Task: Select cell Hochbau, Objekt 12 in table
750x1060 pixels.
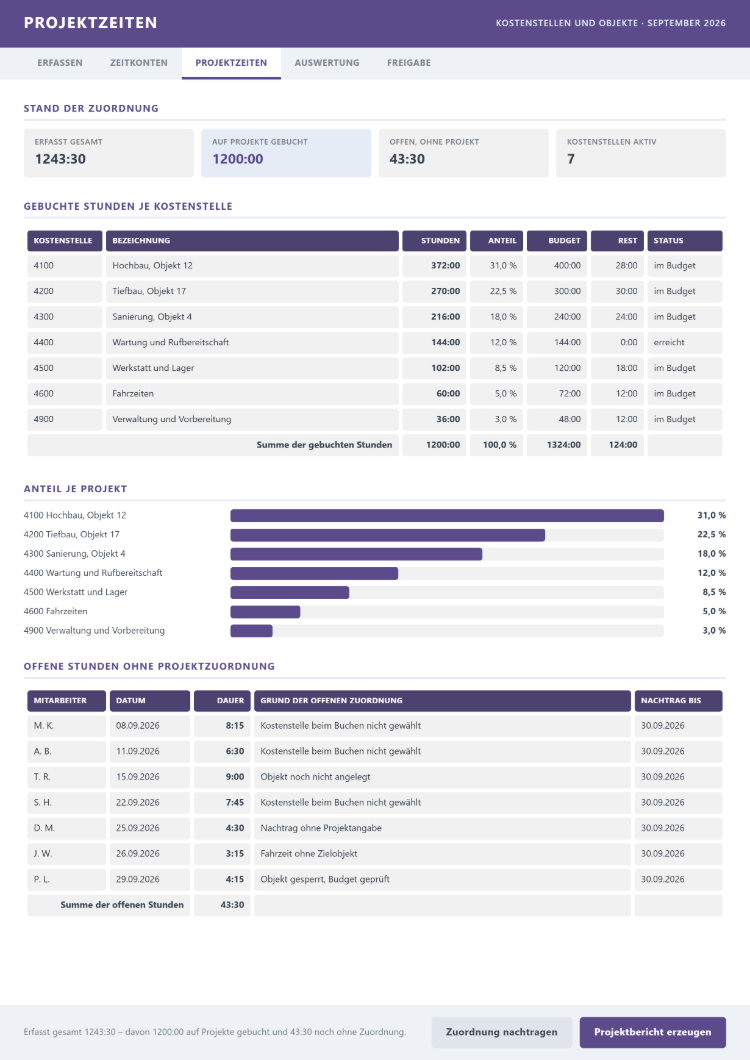Action: click(252, 266)
